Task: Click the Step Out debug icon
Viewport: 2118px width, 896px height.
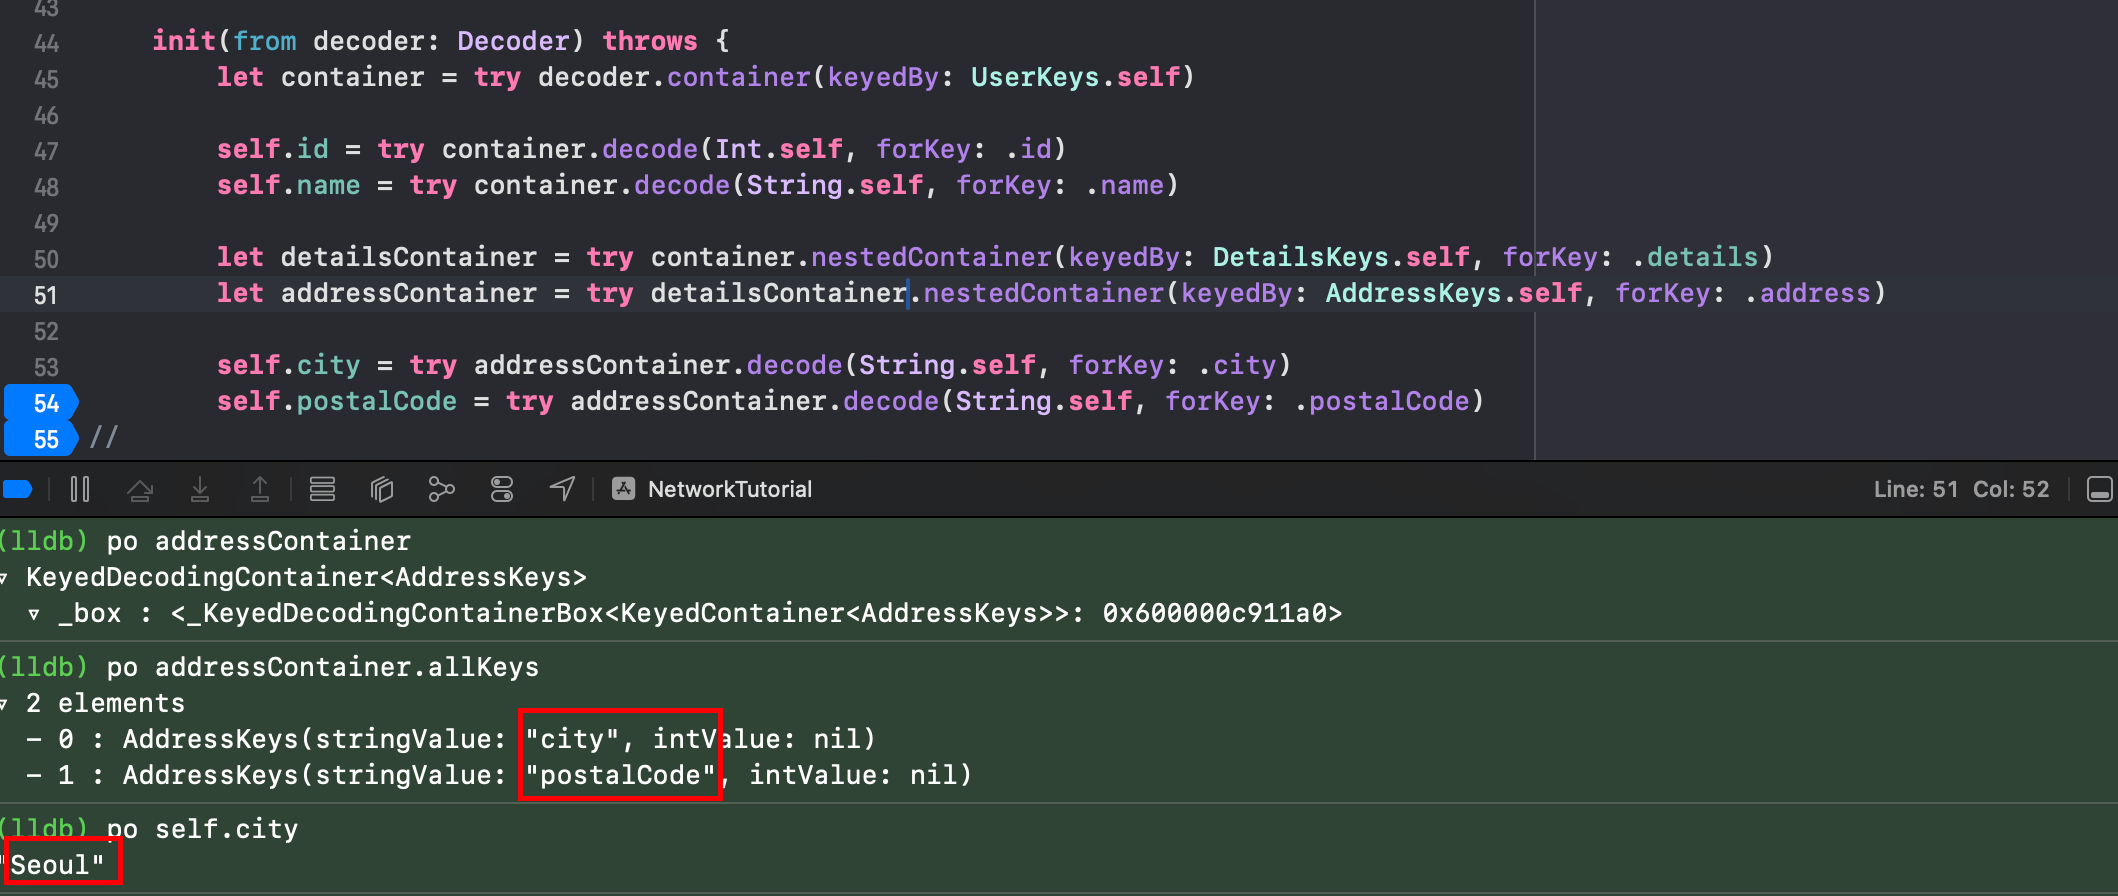Action: coord(260,489)
